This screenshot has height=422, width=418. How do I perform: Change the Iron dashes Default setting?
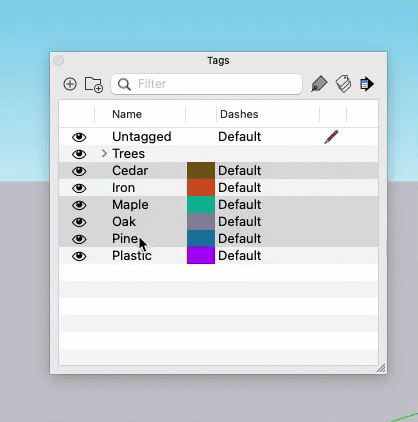(239, 188)
